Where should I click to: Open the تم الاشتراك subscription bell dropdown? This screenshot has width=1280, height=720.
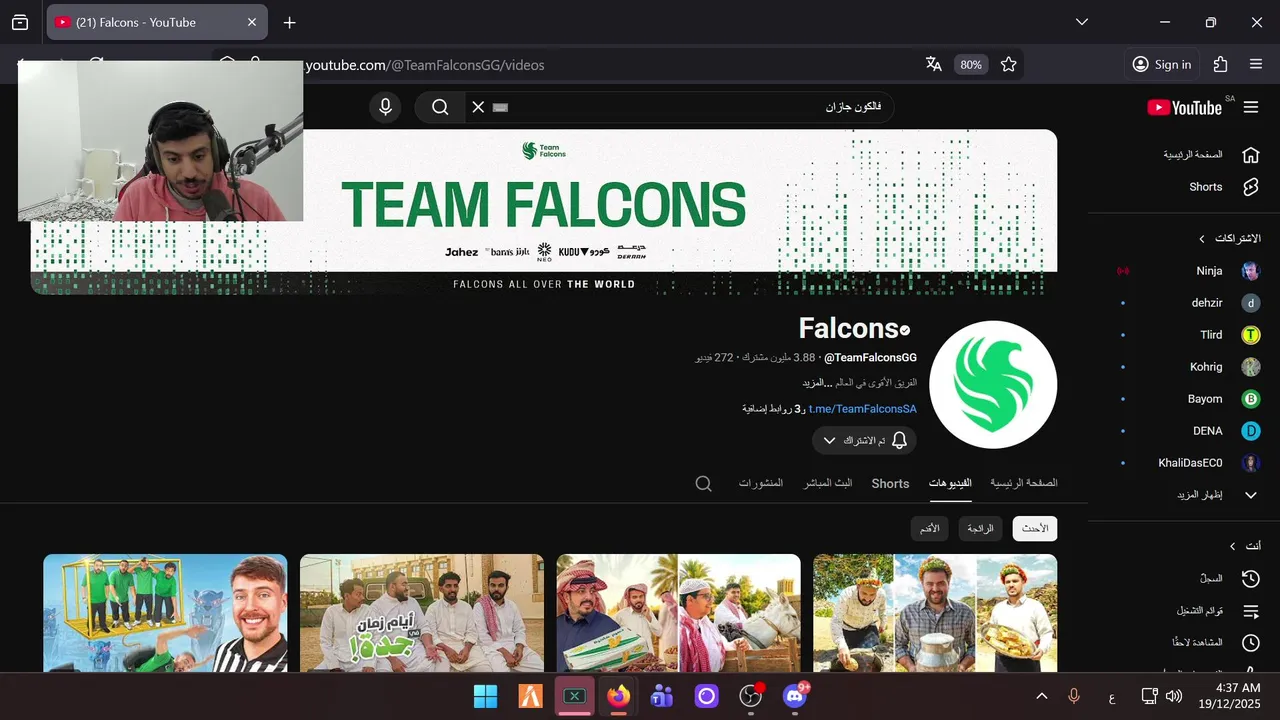pos(864,440)
